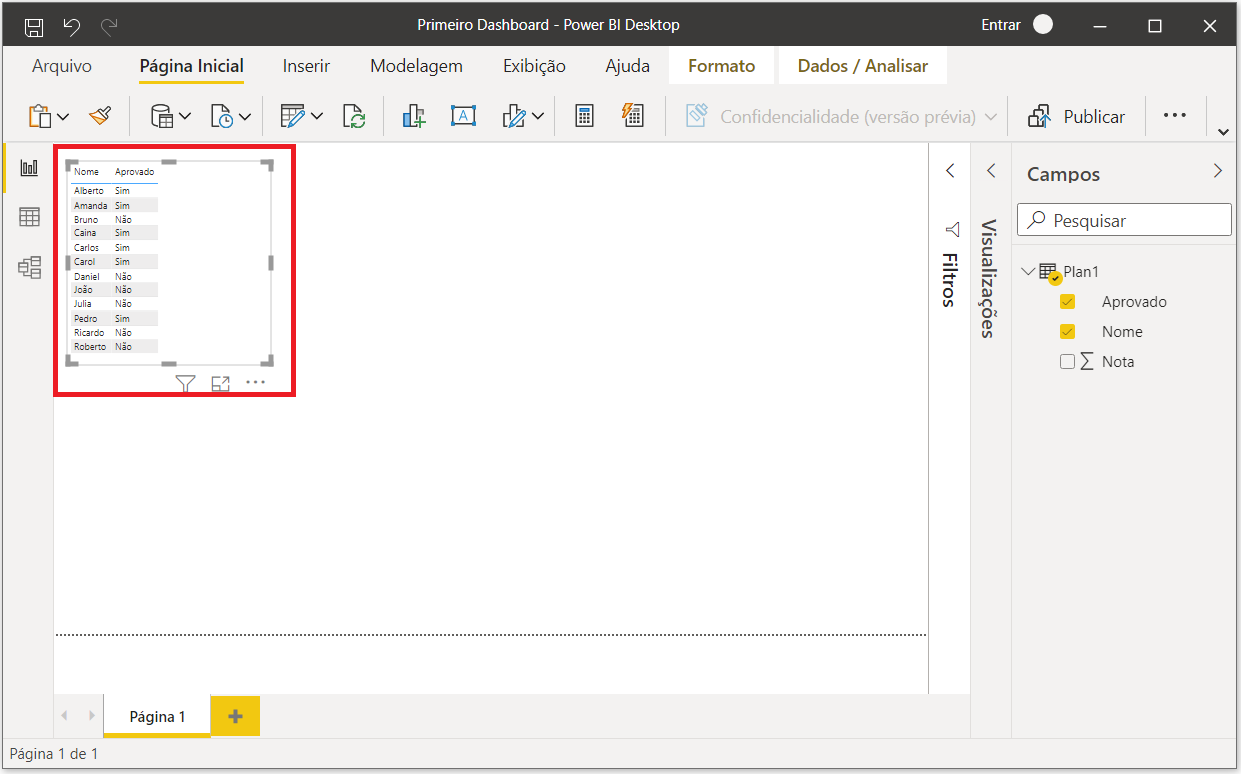Click the Redo arrow in title bar
This screenshot has width=1241, height=774.
click(109, 26)
